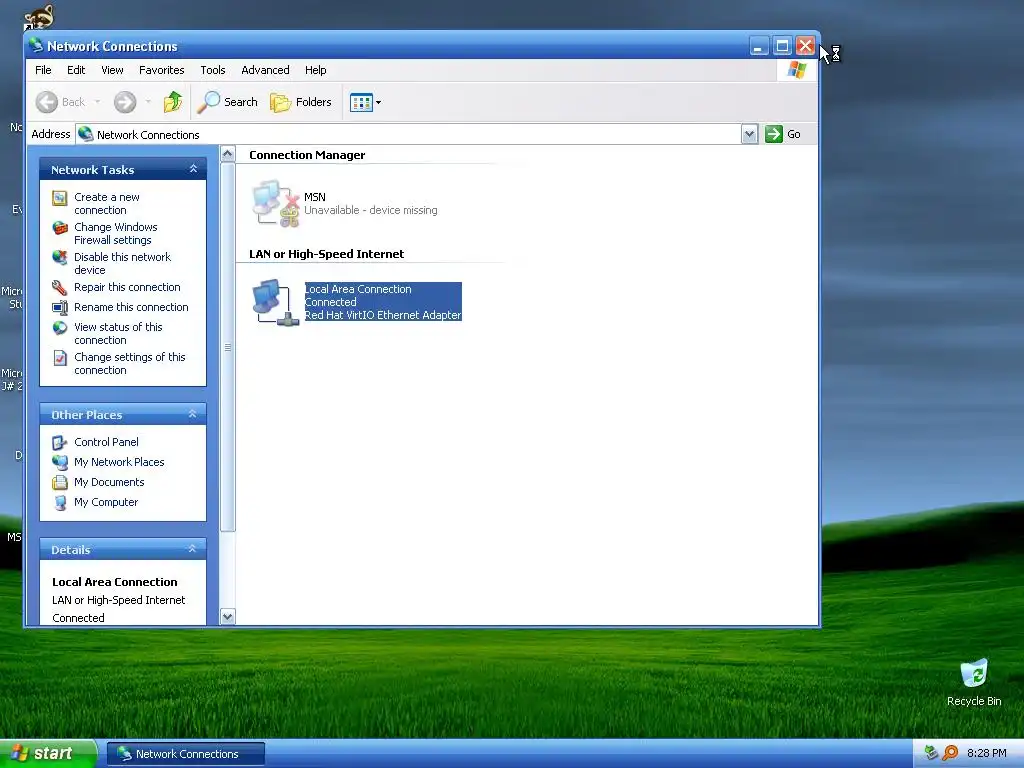This screenshot has width=1024, height=768.
Task: Click the clock showing 8:28 PM
Action: click(986, 753)
